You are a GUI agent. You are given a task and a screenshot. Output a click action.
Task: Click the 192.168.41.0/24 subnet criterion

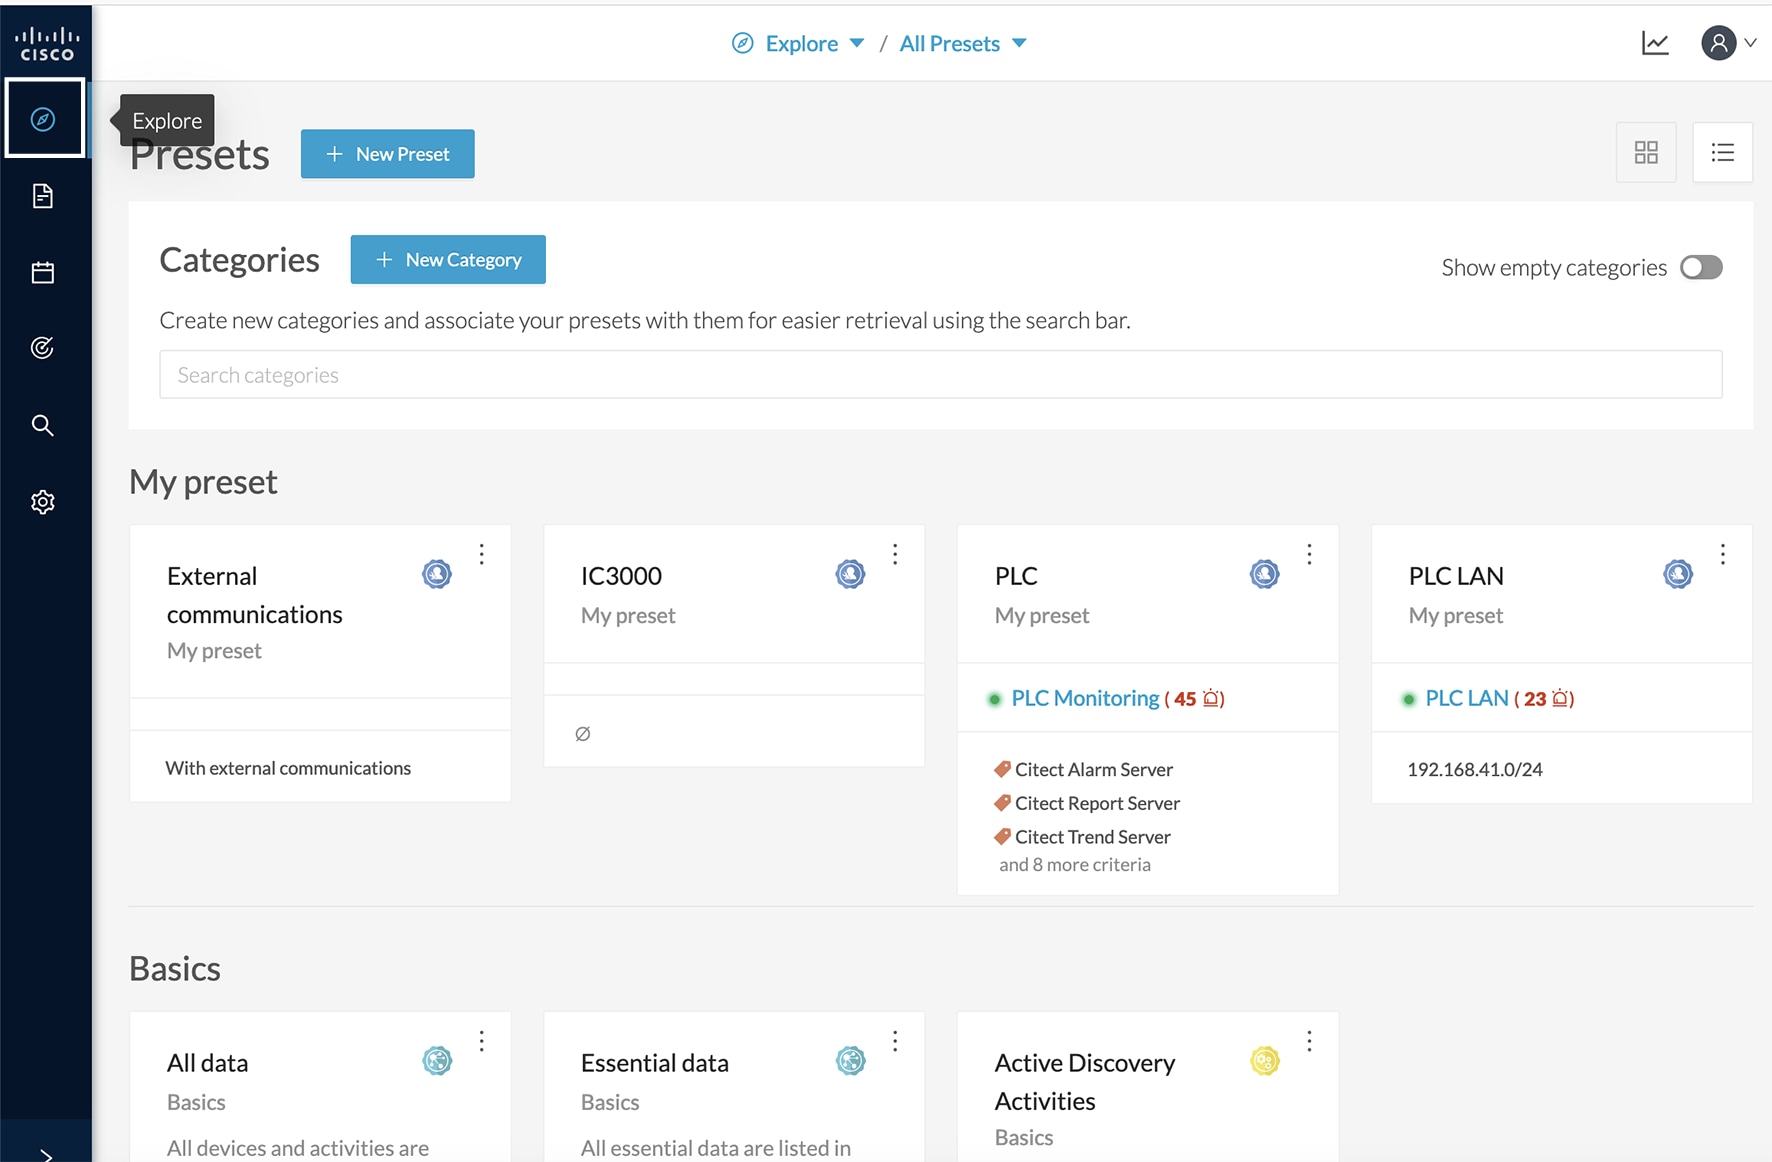coord(1475,769)
